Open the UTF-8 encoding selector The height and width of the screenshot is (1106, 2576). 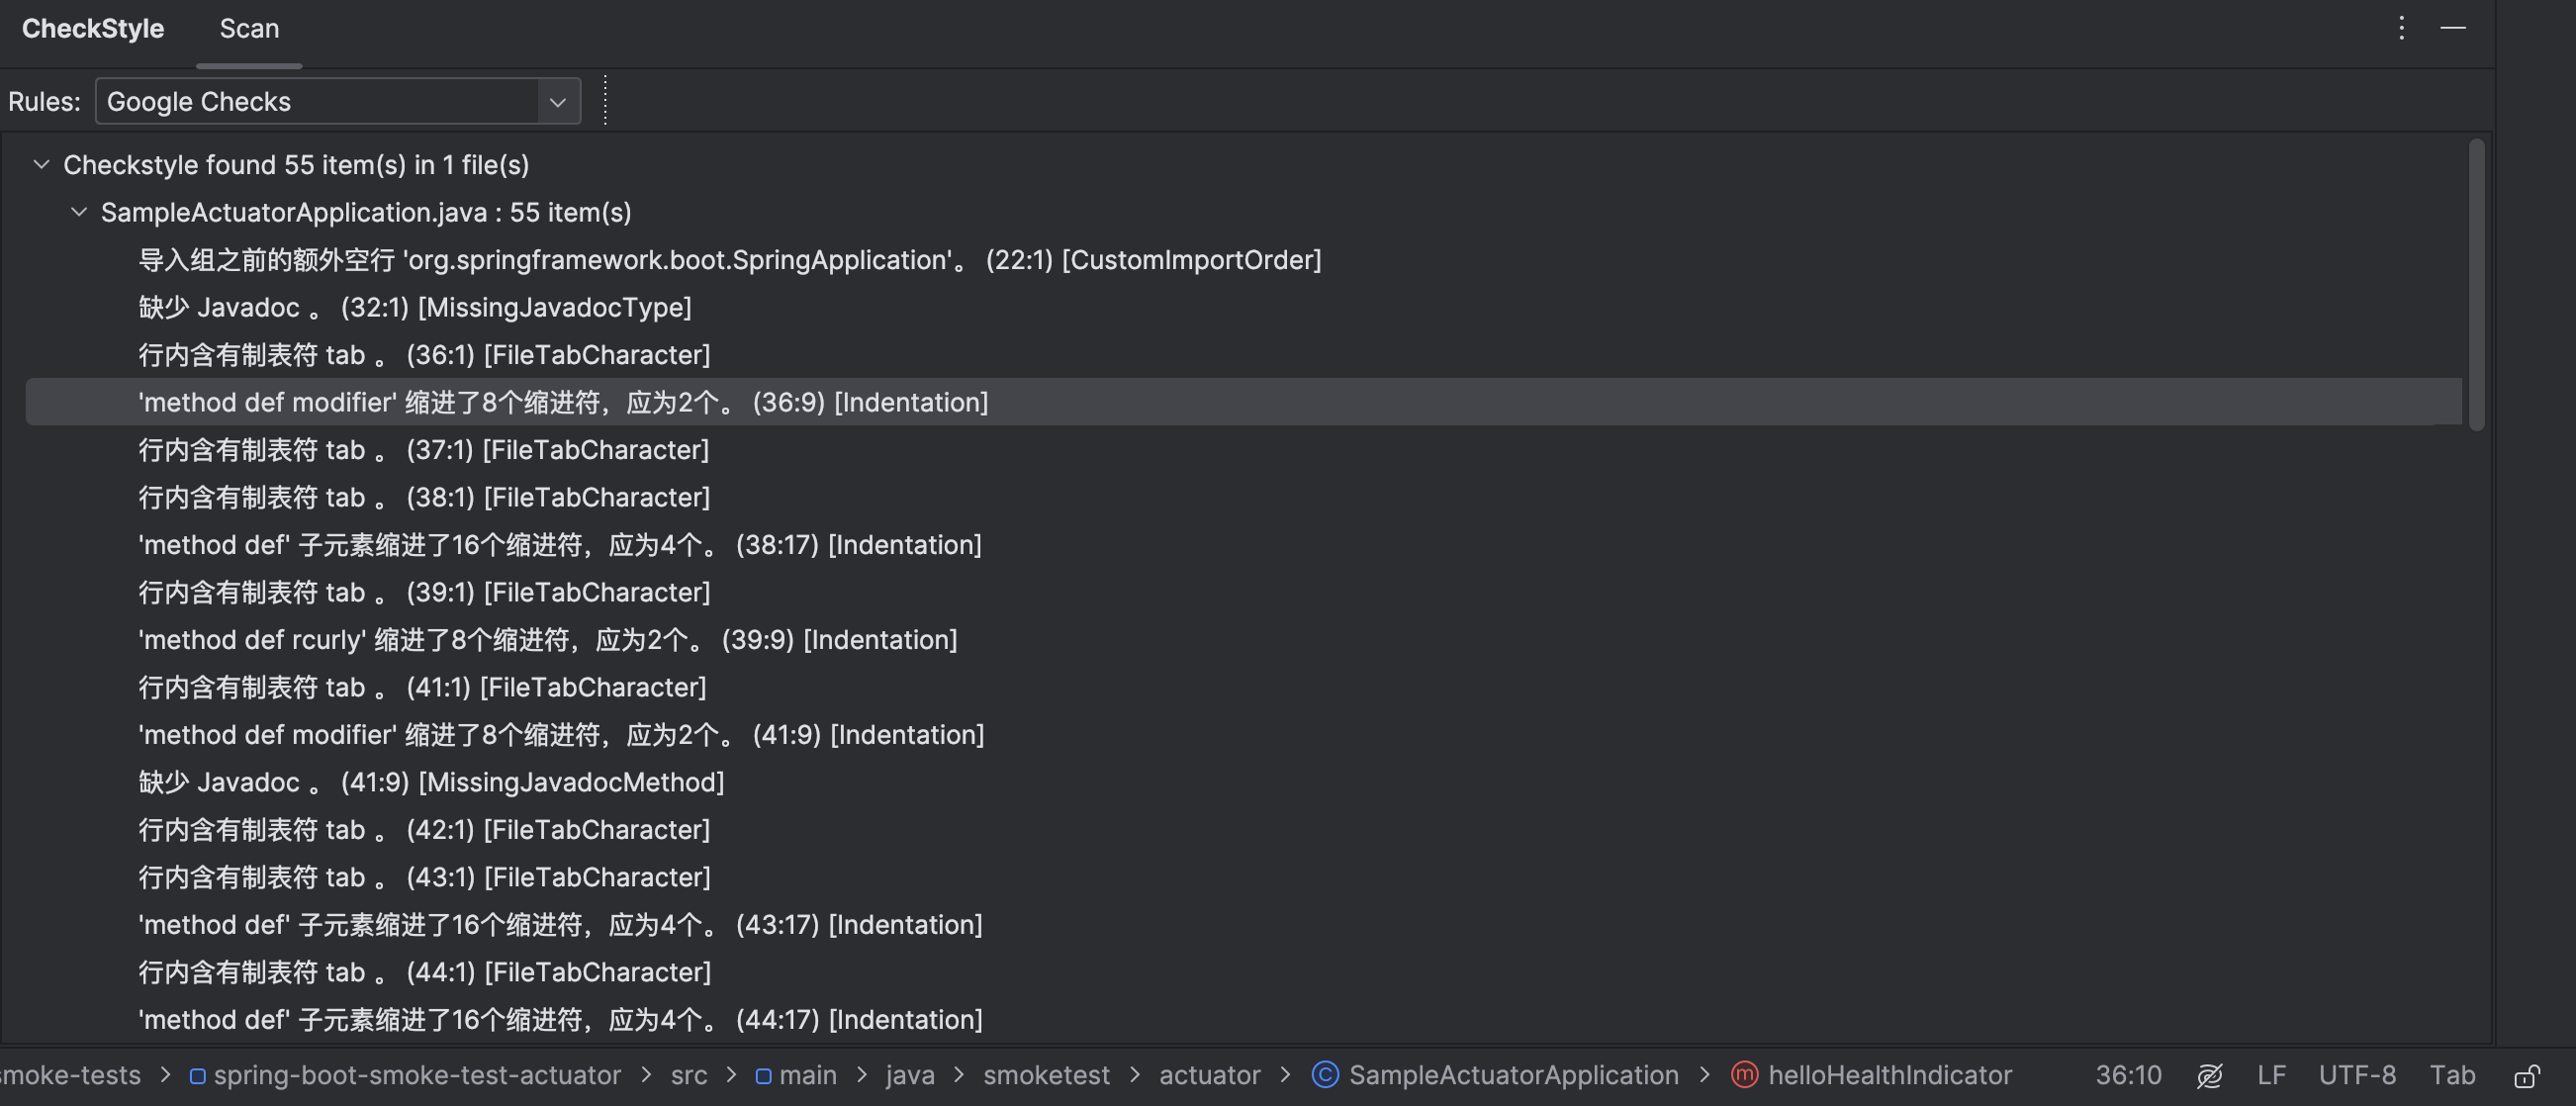coord(2356,1075)
